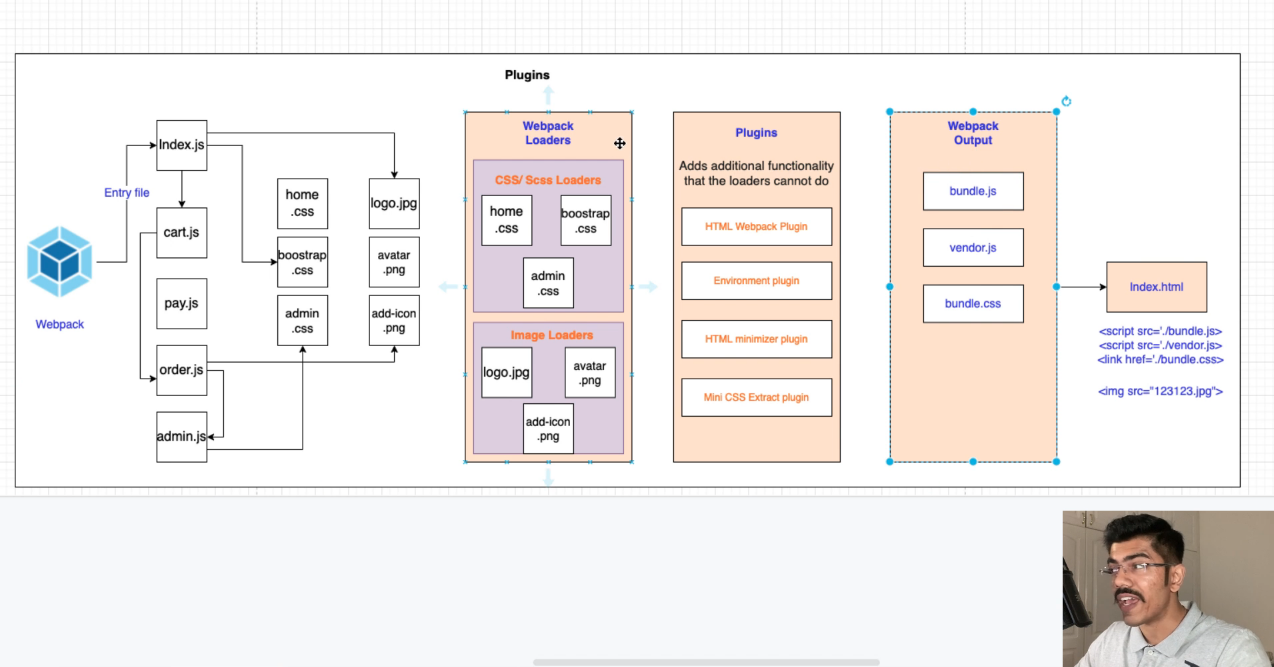1274x667 pixels.
Task: Select the Index.html box
Action: 1156,287
